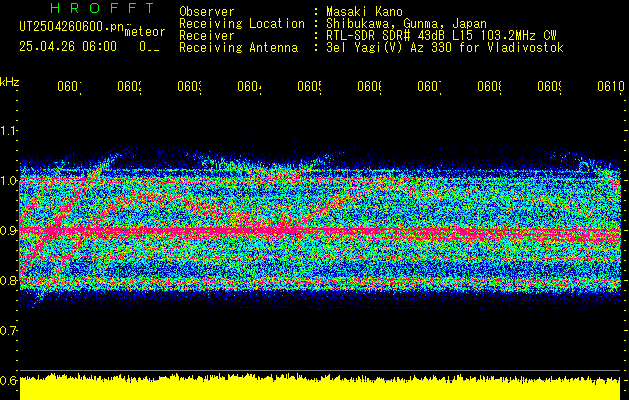Screen dimensions: 629x400
Task: Click the 0606 time marker
Action: (369, 86)
